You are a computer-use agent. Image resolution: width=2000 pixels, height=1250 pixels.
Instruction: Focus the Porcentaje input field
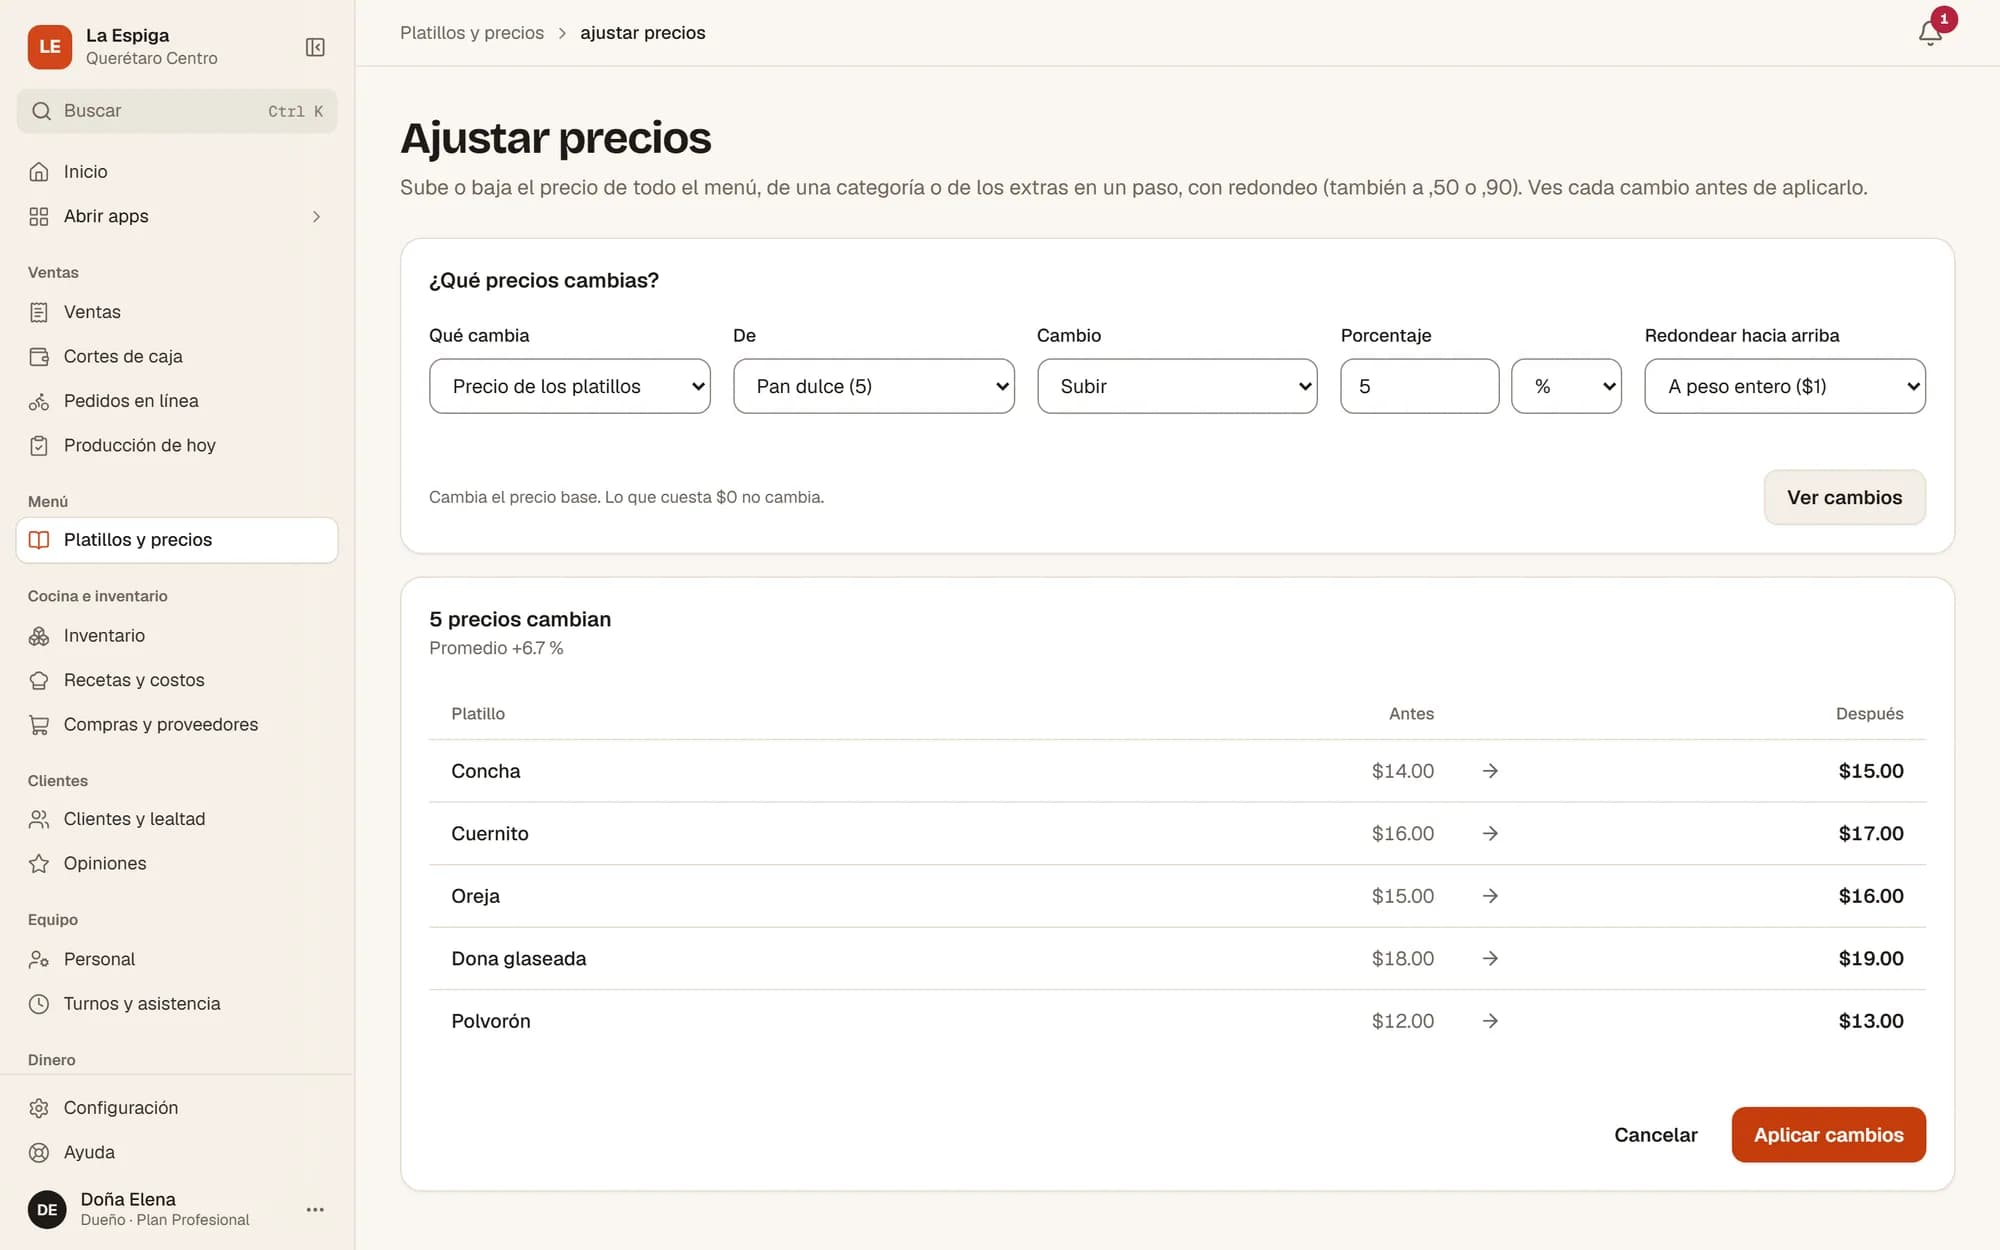click(1419, 386)
